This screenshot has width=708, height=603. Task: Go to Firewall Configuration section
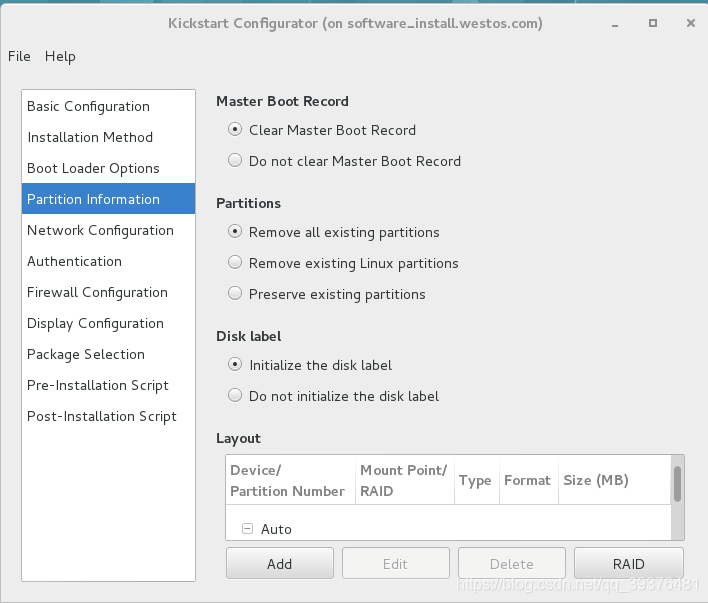pyautogui.click(x=108, y=292)
